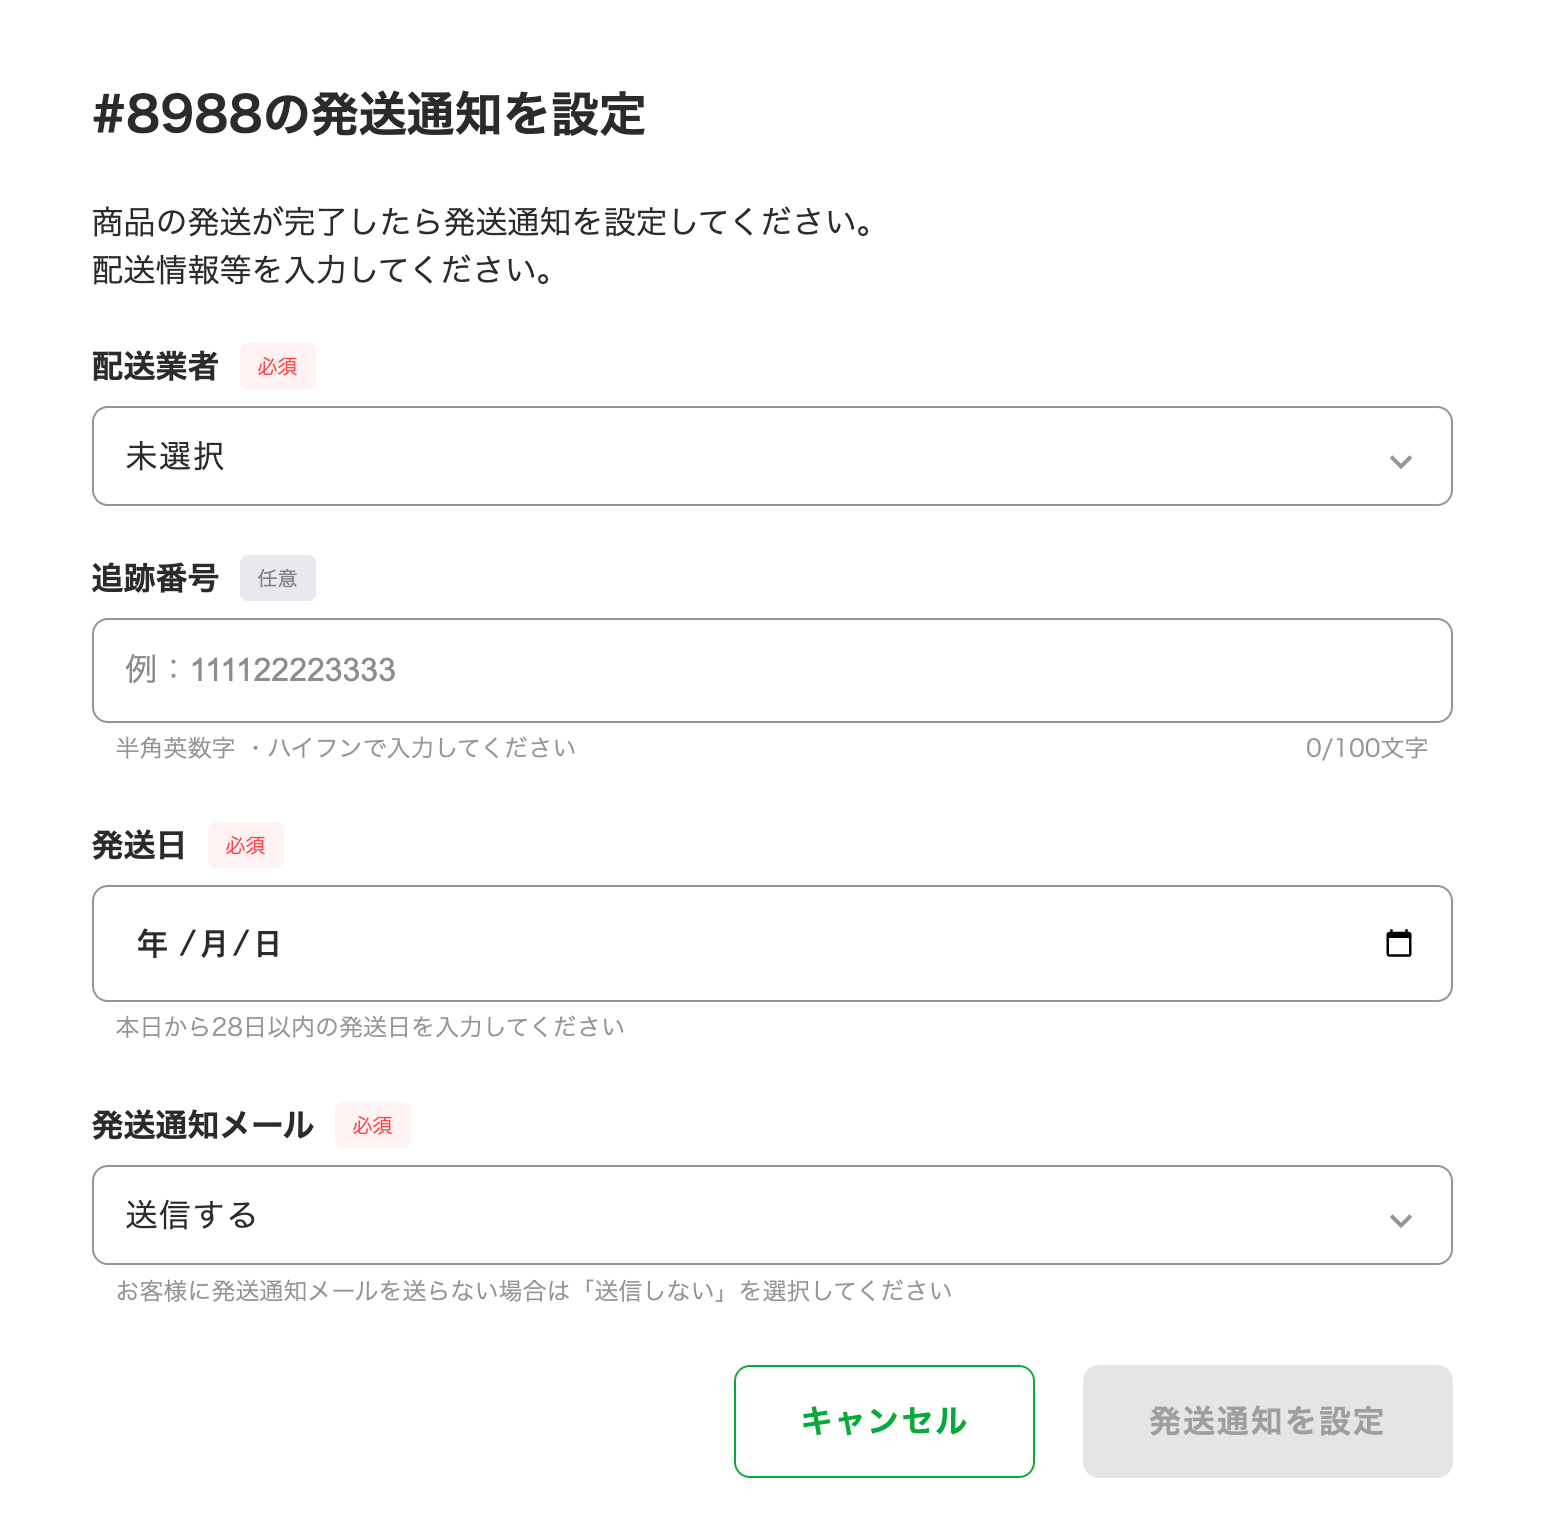Click the 0/100文字 character counter
This screenshot has width=1543, height=1517.
pyautogui.click(x=1366, y=748)
